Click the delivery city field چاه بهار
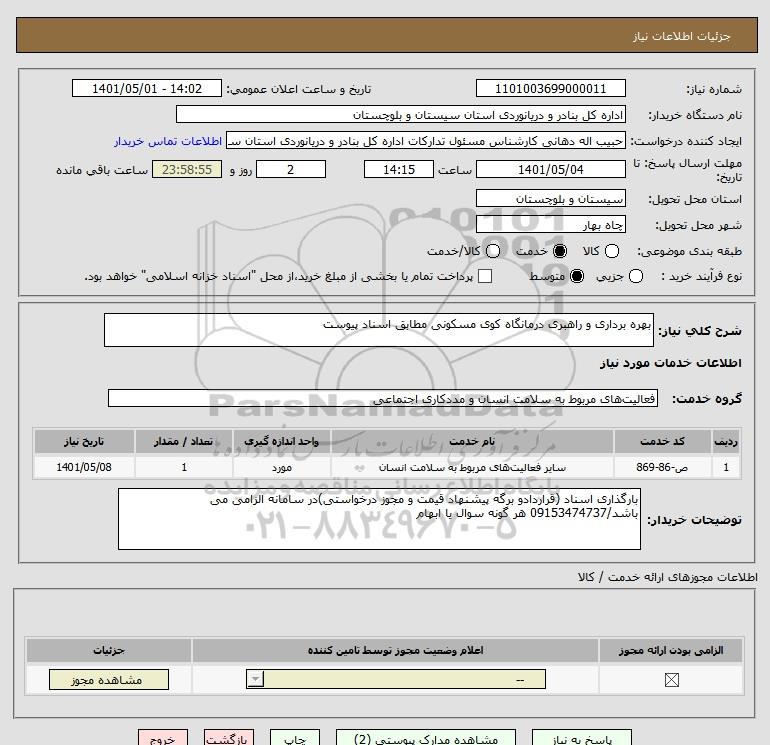The image size is (770, 745). (550, 224)
